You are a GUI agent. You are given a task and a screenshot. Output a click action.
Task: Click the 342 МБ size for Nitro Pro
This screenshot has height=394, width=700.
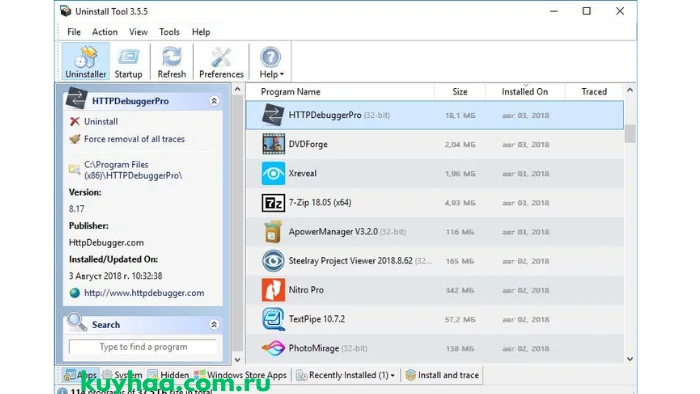[460, 290]
